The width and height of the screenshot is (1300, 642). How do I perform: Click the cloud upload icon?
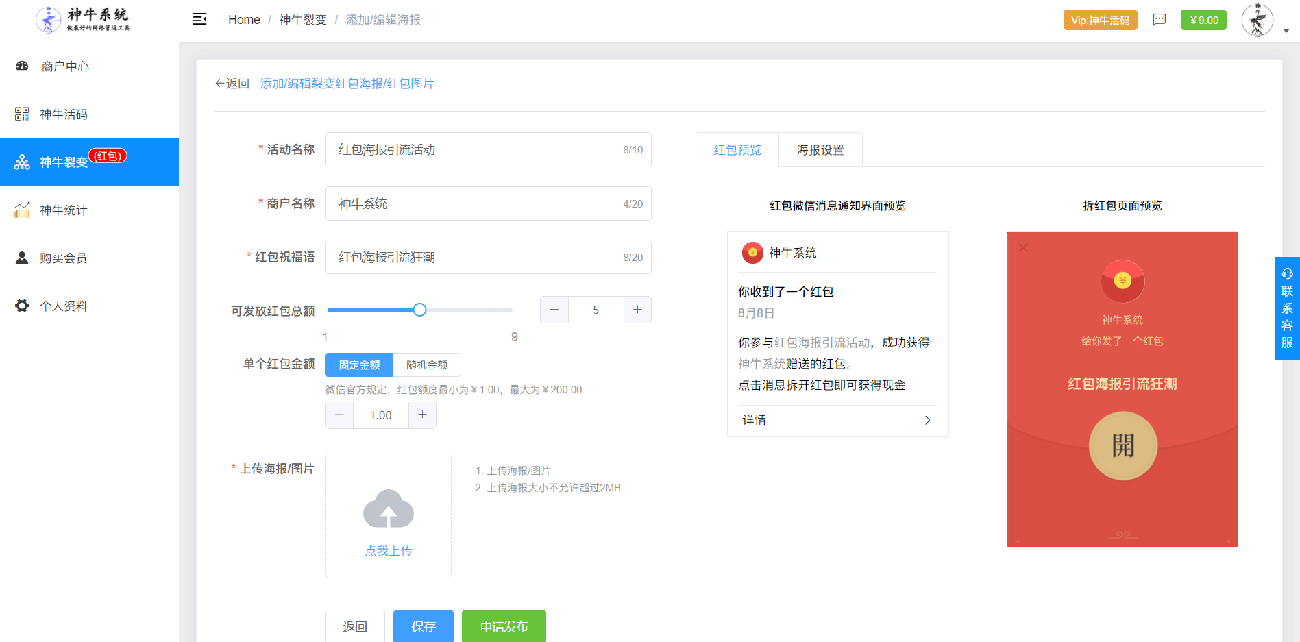[x=388, y=509]
